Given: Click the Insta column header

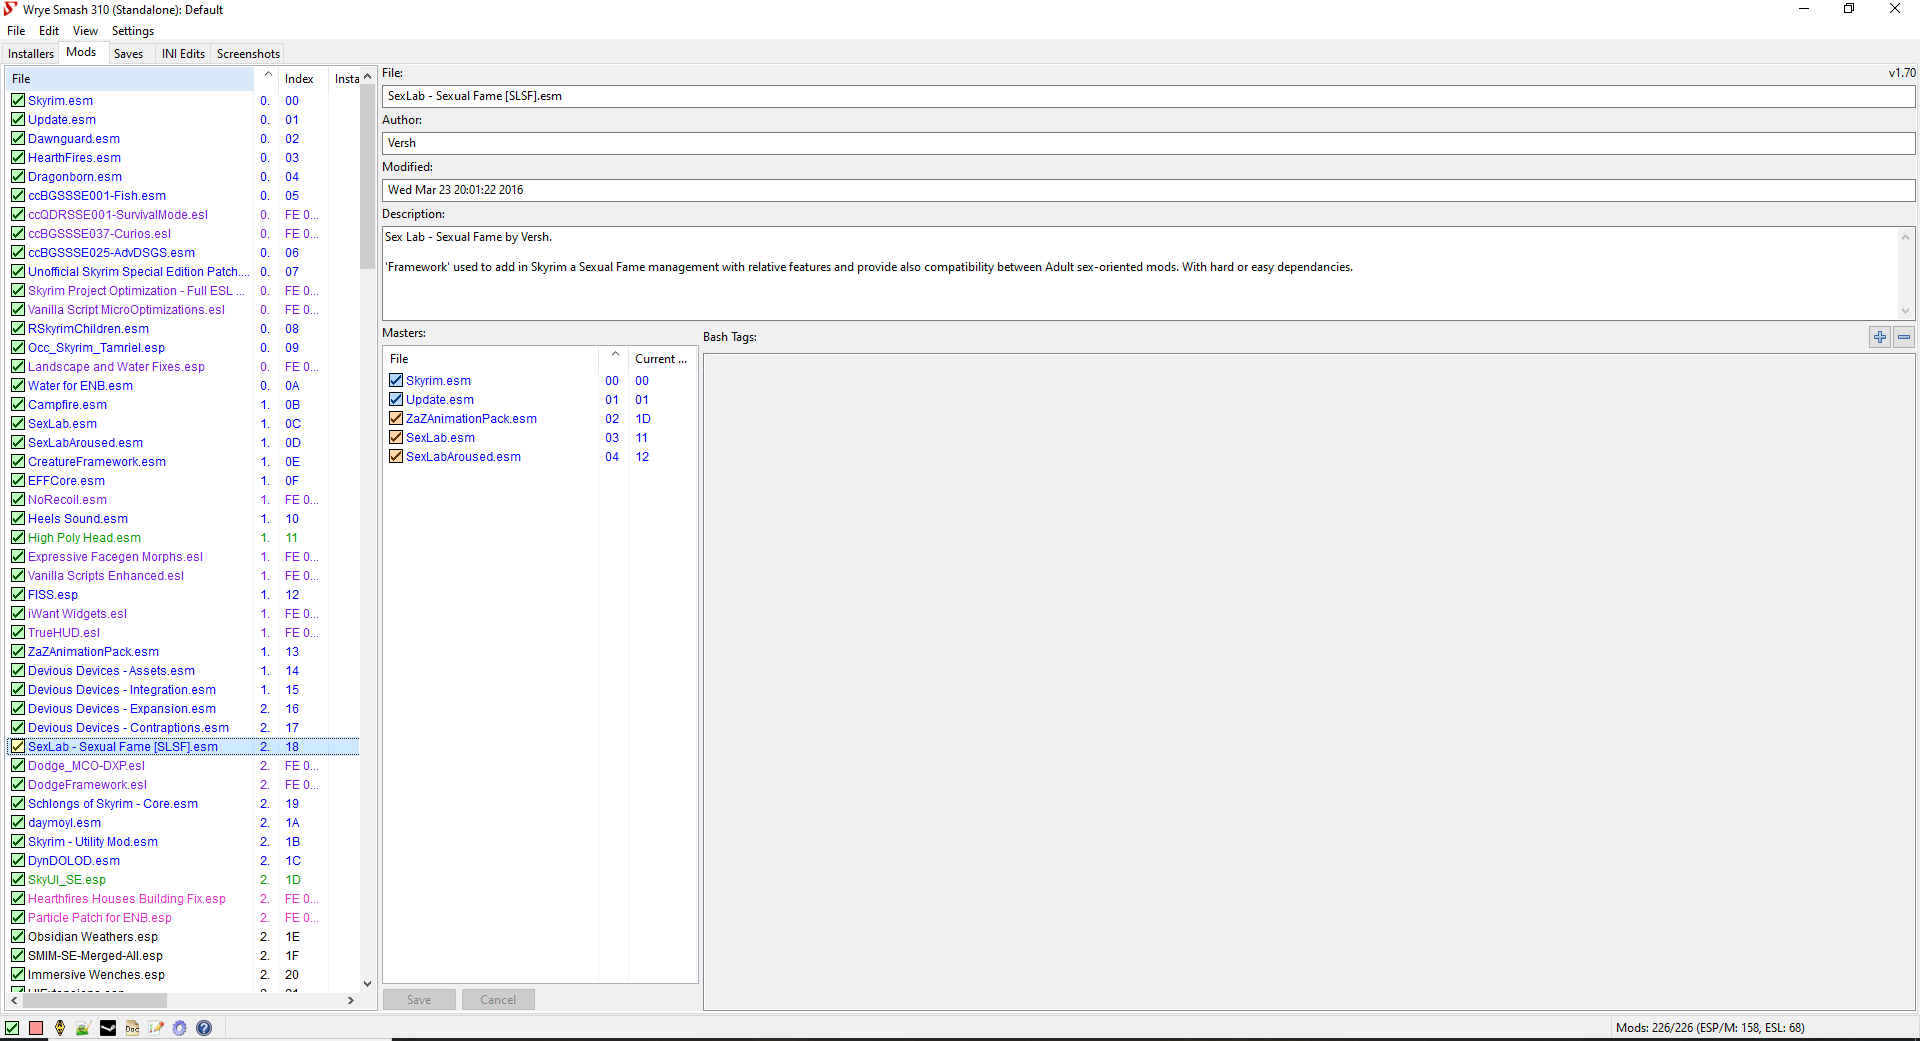Looking at the screenshot, I should point(344,78).
